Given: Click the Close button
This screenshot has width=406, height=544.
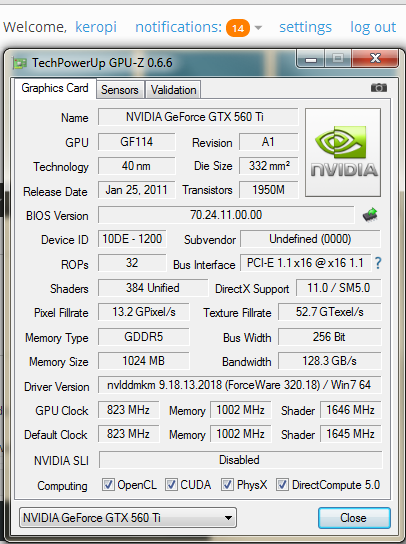Looking at the screenshot, I should [354, 518].
